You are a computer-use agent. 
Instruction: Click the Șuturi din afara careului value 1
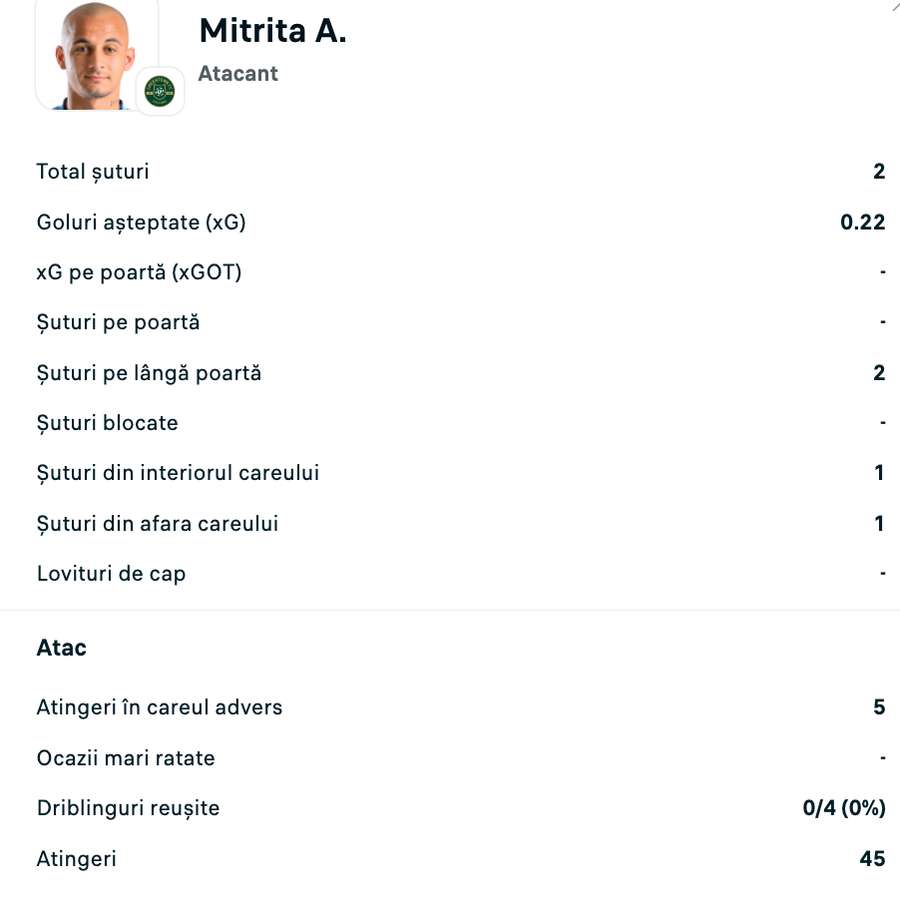click(x=878, y=523)
